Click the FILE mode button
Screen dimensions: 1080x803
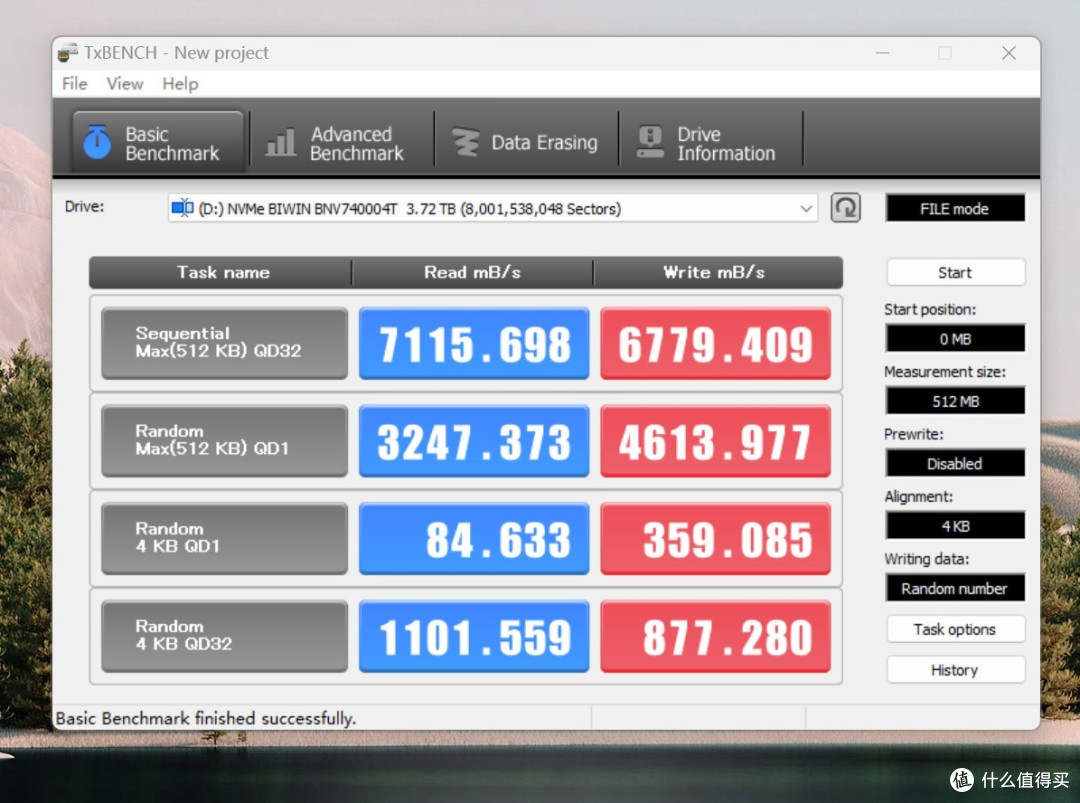click(x=955, y=209)
